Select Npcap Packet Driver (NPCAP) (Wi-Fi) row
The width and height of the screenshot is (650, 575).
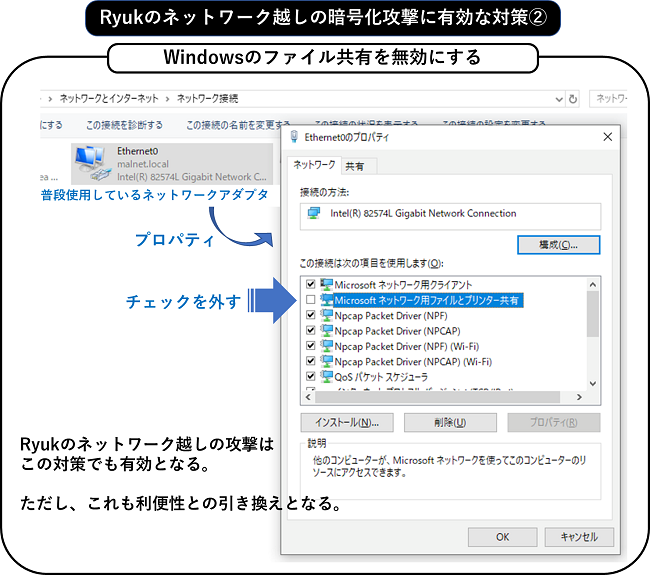tap(413, 361)
